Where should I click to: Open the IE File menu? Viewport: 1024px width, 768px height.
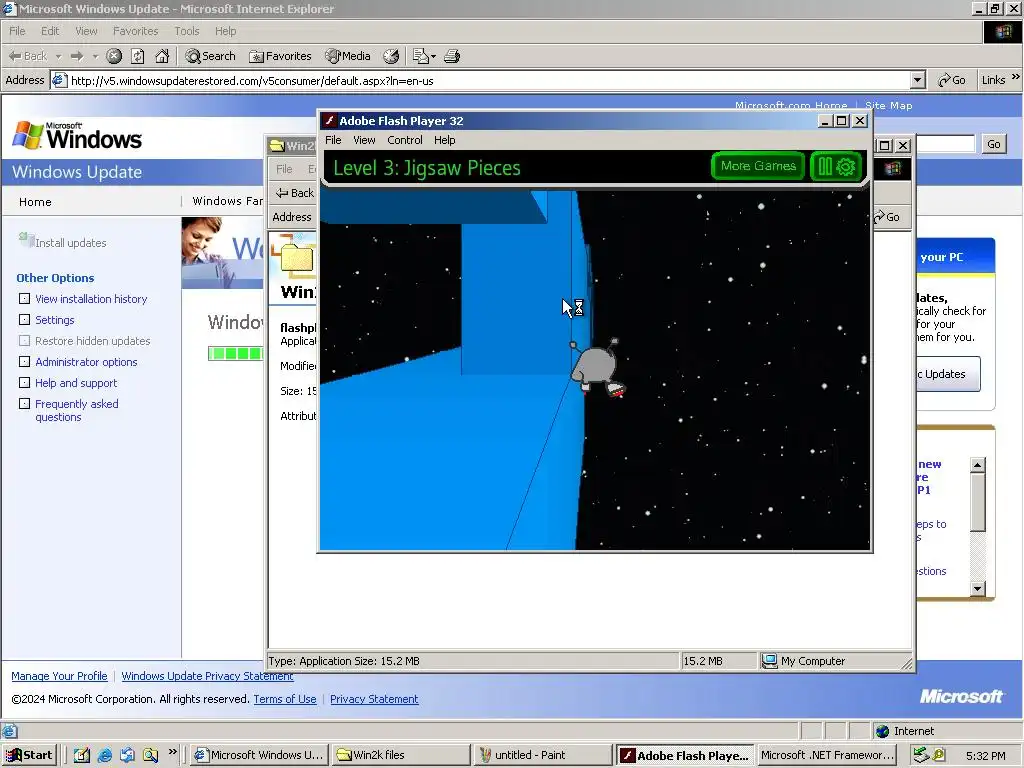tap(17, 31)
